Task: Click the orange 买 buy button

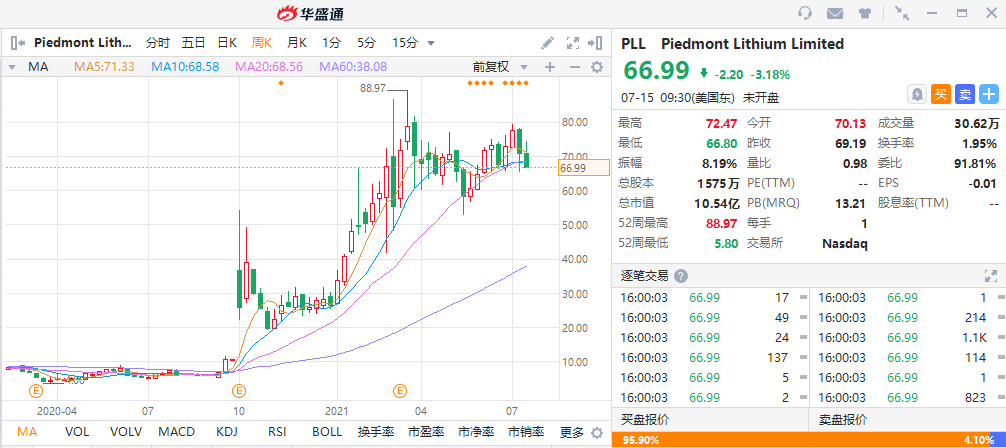Action: click(x=941, y=94)
